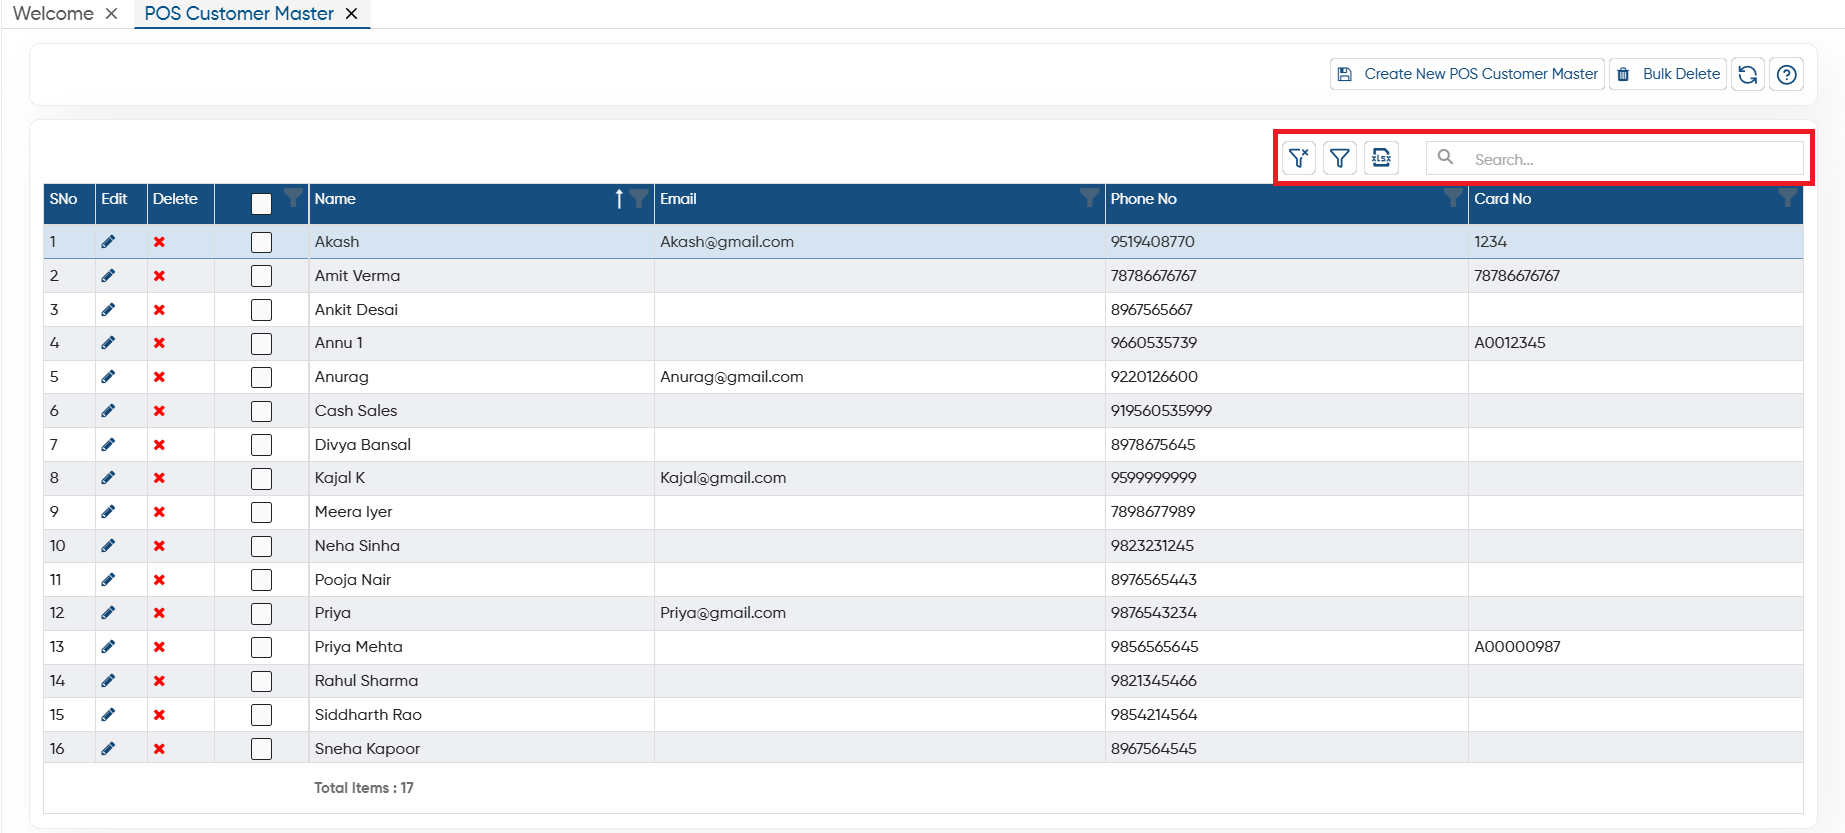1845x833 pixels.
Task: Delete the Amit Verma row
Action: pos(159,276)
